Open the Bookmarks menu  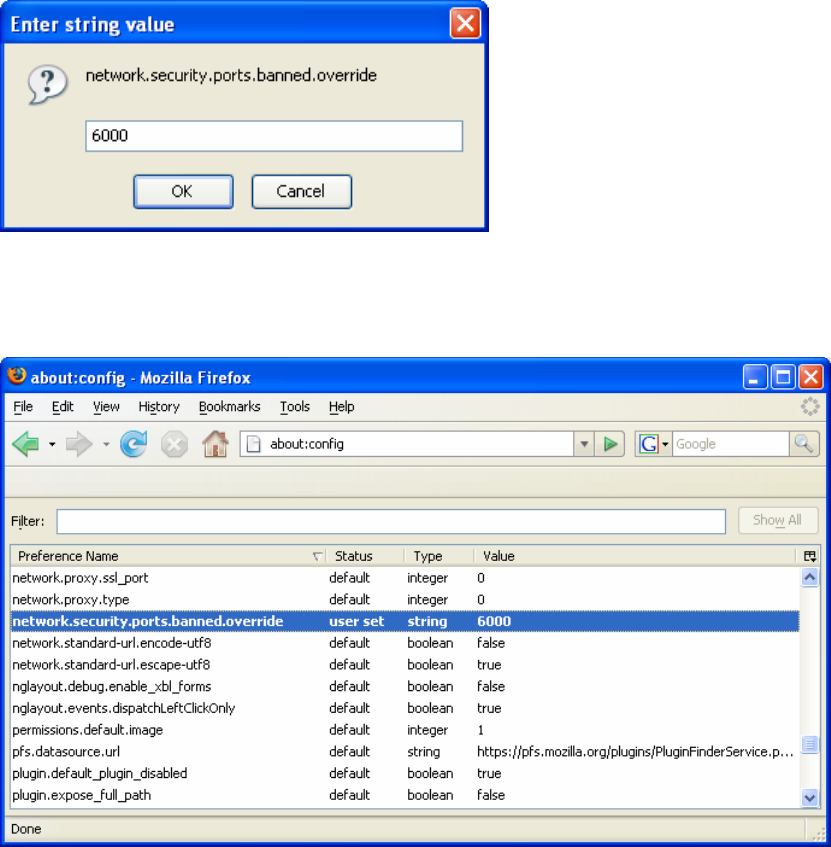(230, 407)
